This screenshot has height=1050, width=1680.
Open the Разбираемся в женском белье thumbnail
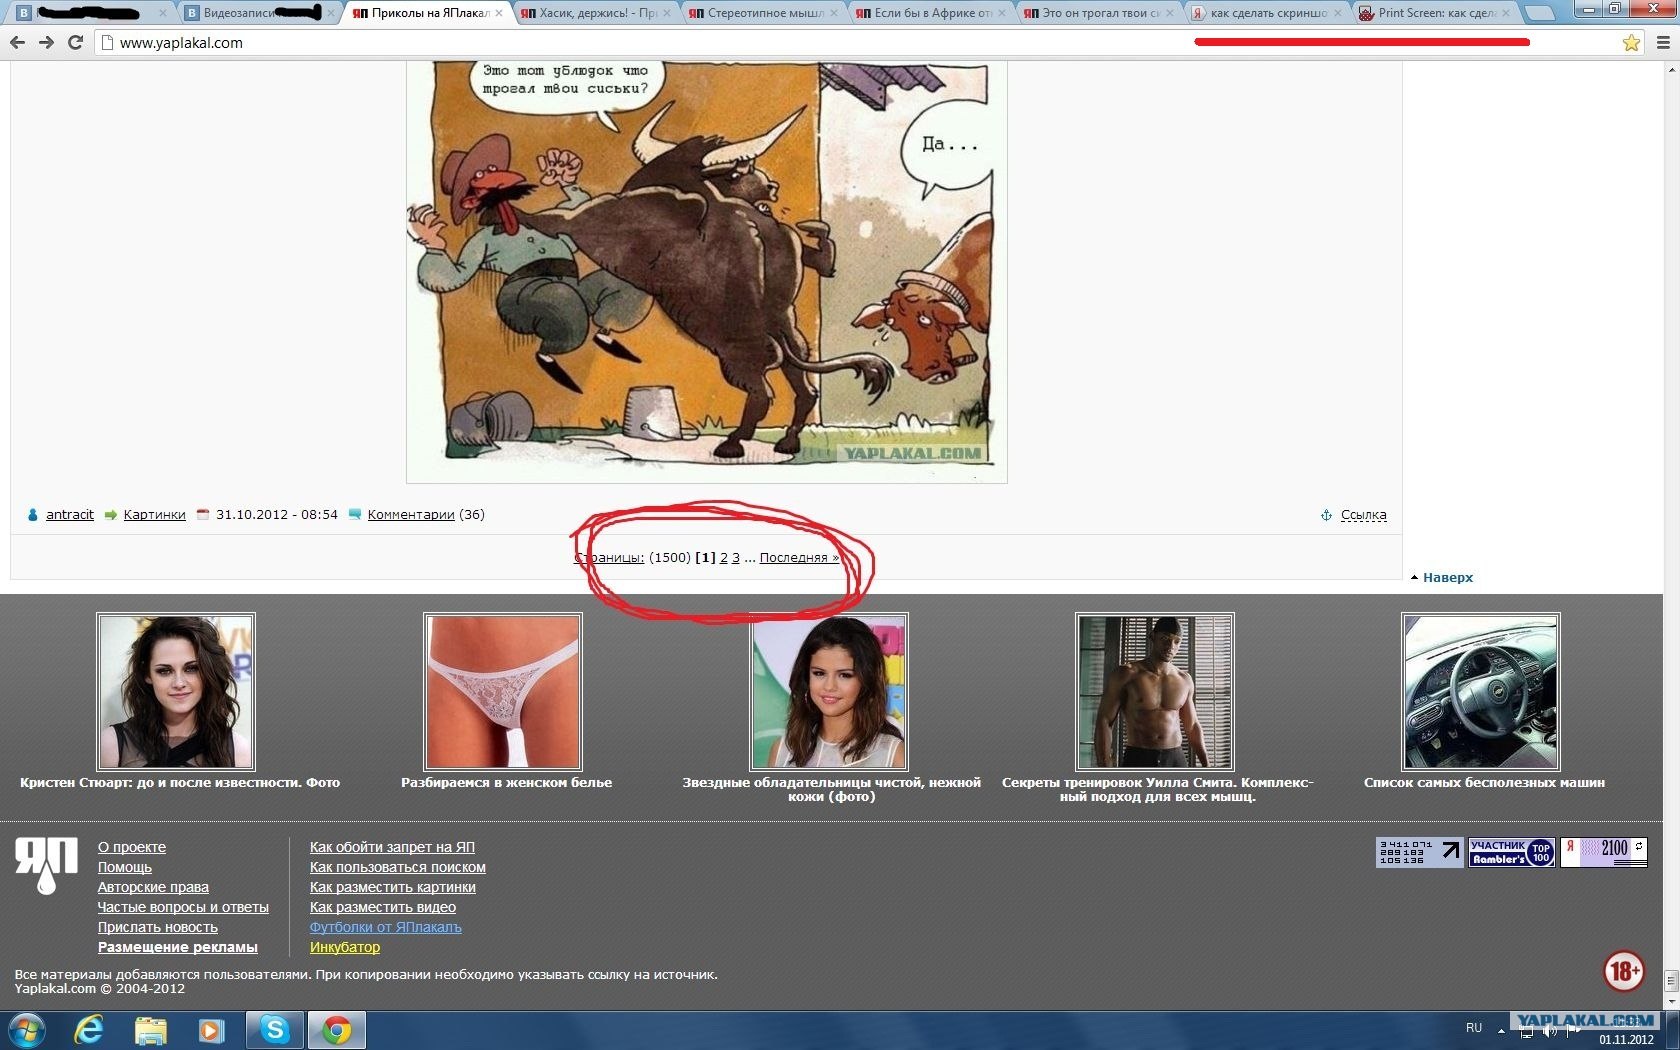503,692
